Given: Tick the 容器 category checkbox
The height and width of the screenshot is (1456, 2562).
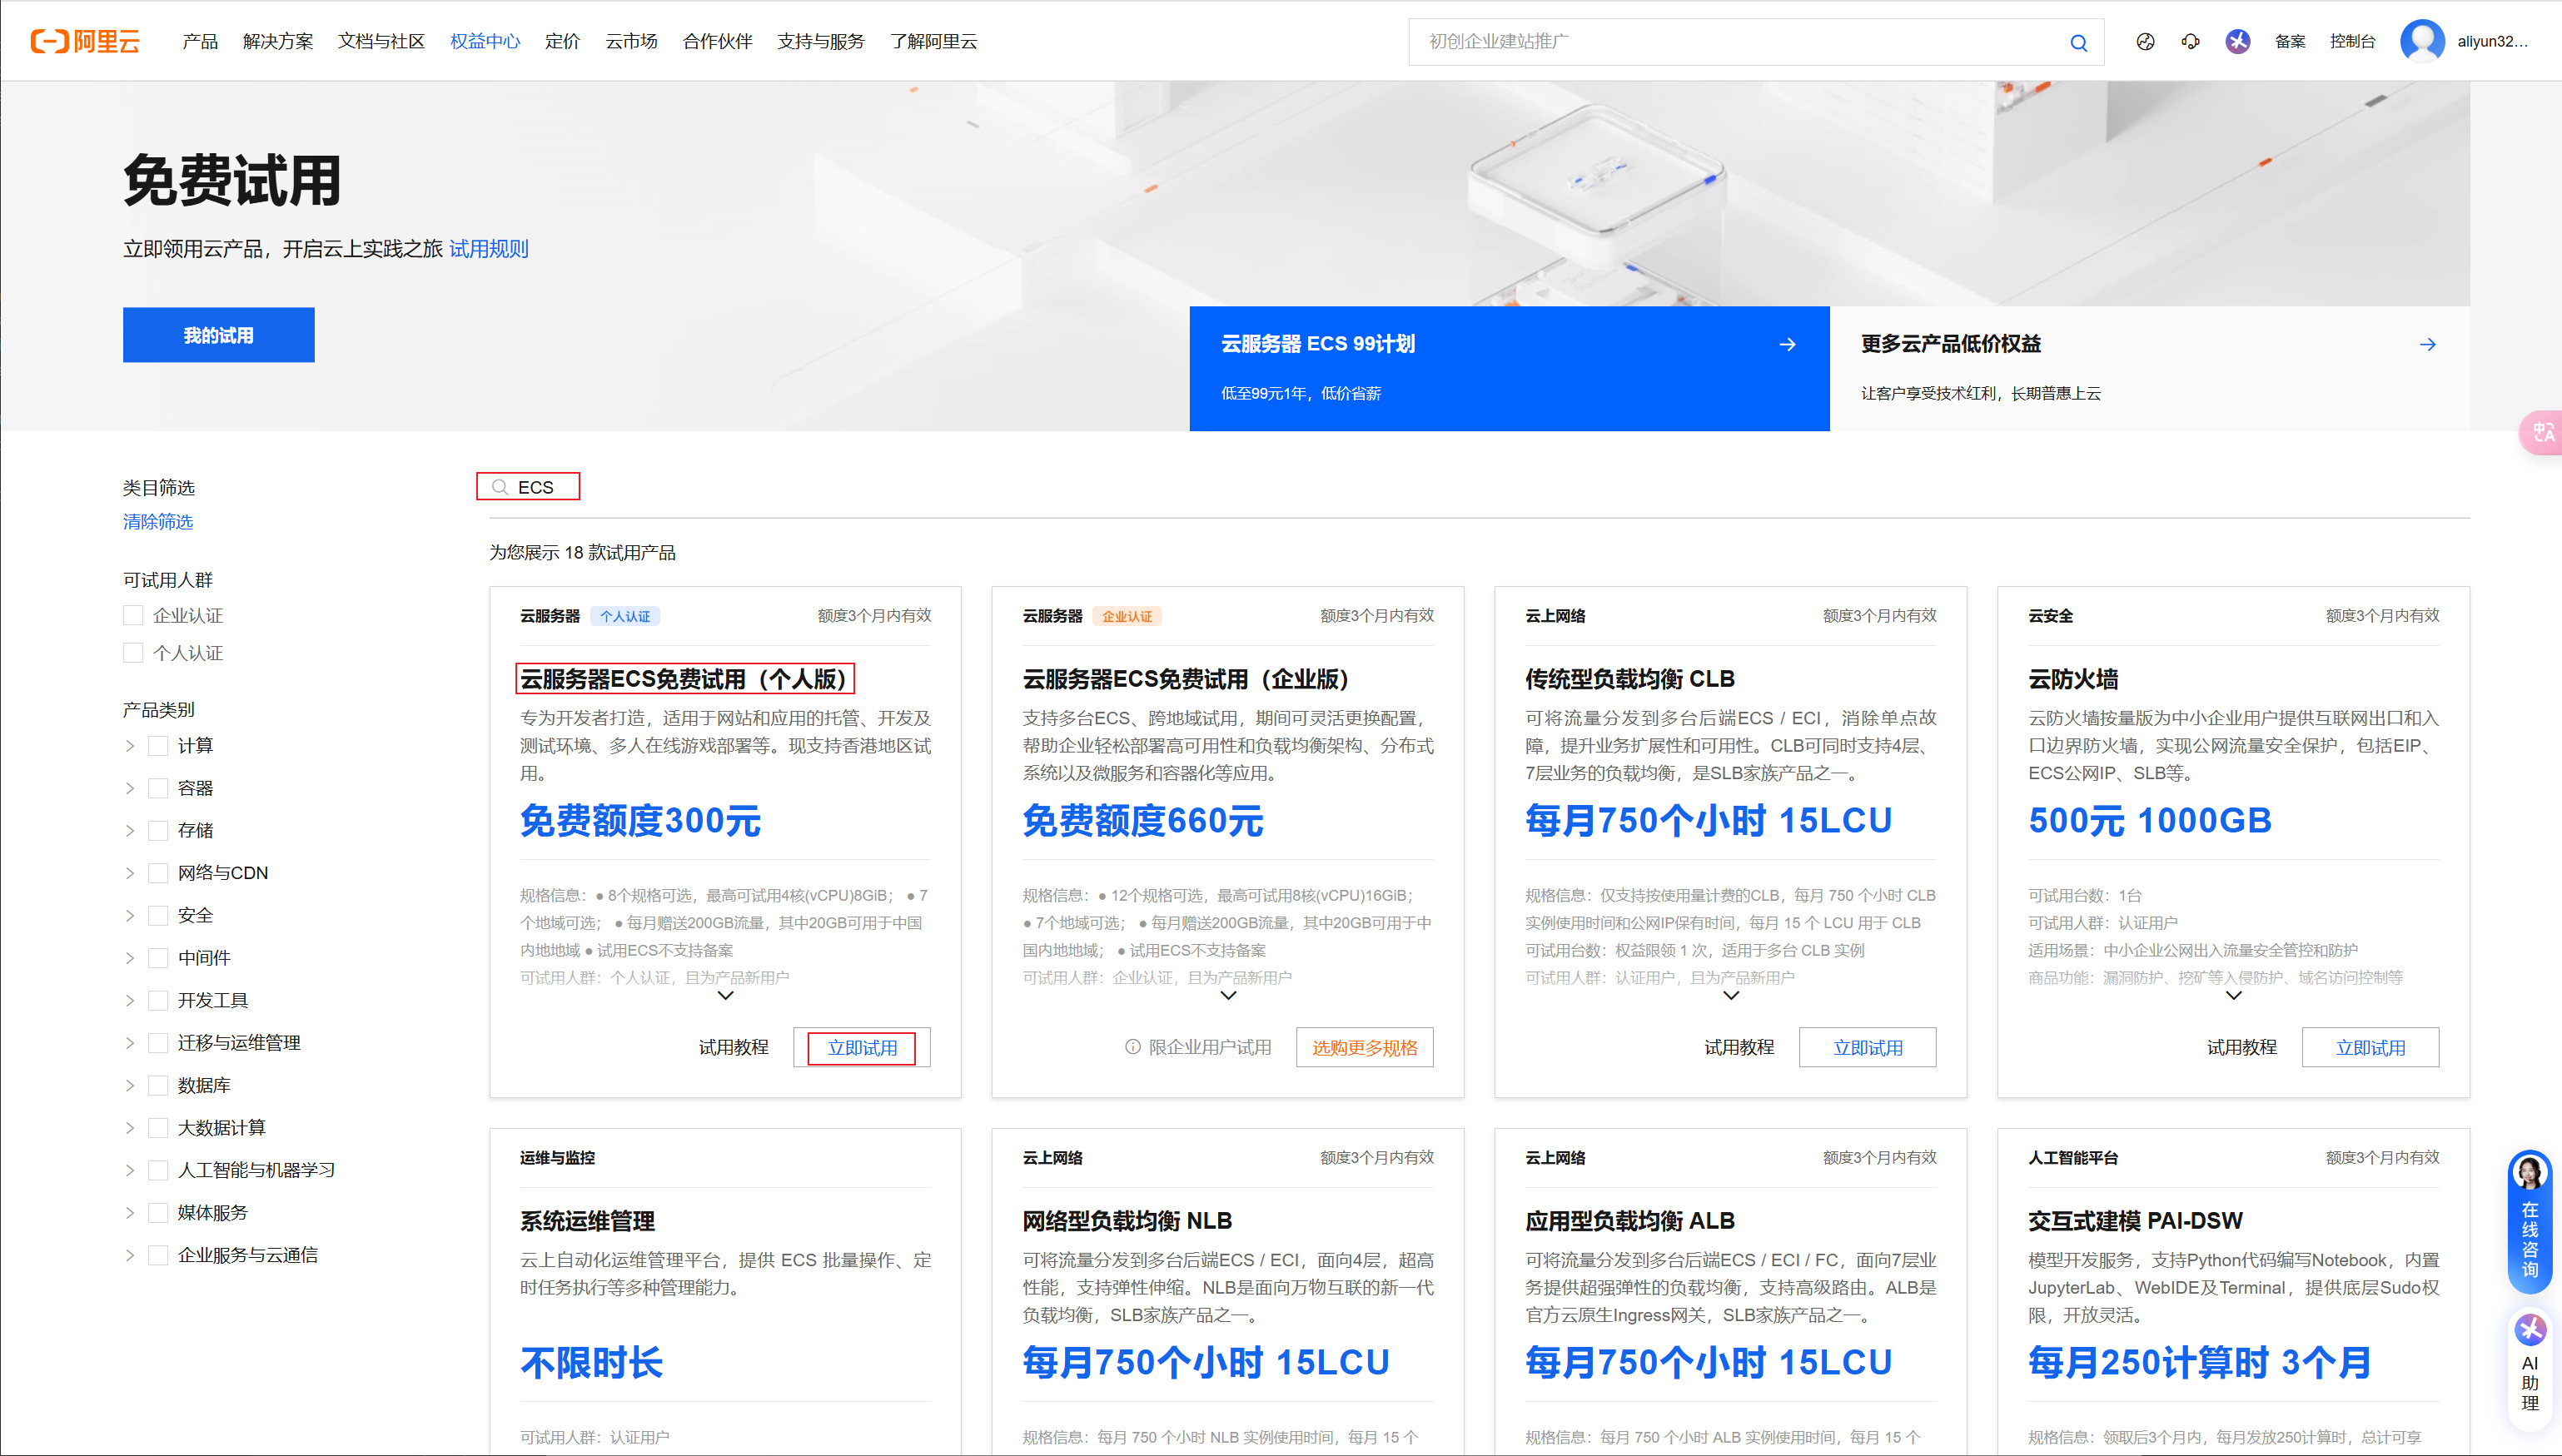Looking at the screenshot, I should click(x=158, y=788).
